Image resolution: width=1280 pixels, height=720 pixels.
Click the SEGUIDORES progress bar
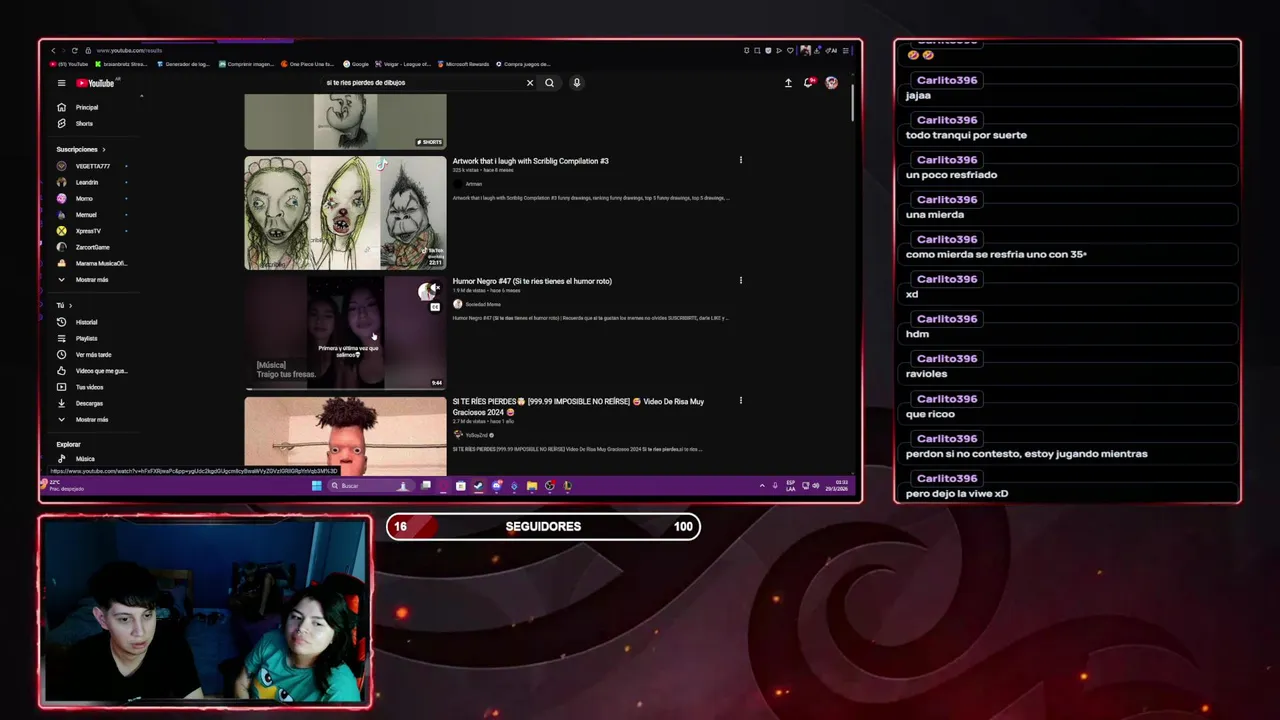pos(543,527)
